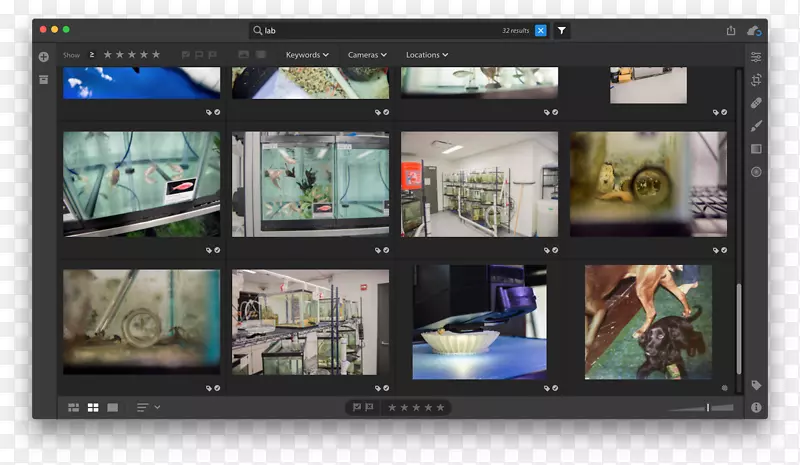Expand the Keywords filter dropdown
This screenshot has height=465, width=800.
click(x=307, y=55)
